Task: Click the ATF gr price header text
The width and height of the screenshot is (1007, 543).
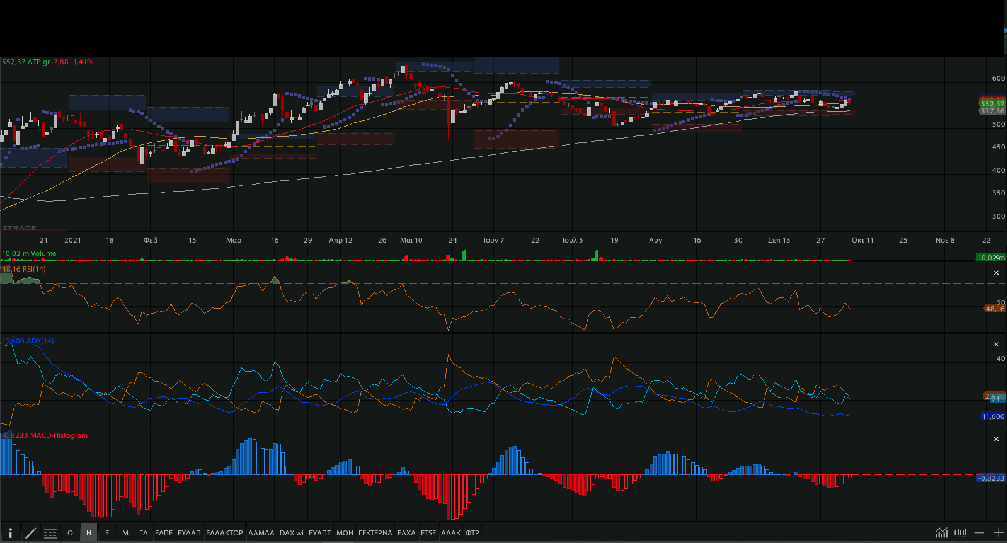Action: point(48,62)
